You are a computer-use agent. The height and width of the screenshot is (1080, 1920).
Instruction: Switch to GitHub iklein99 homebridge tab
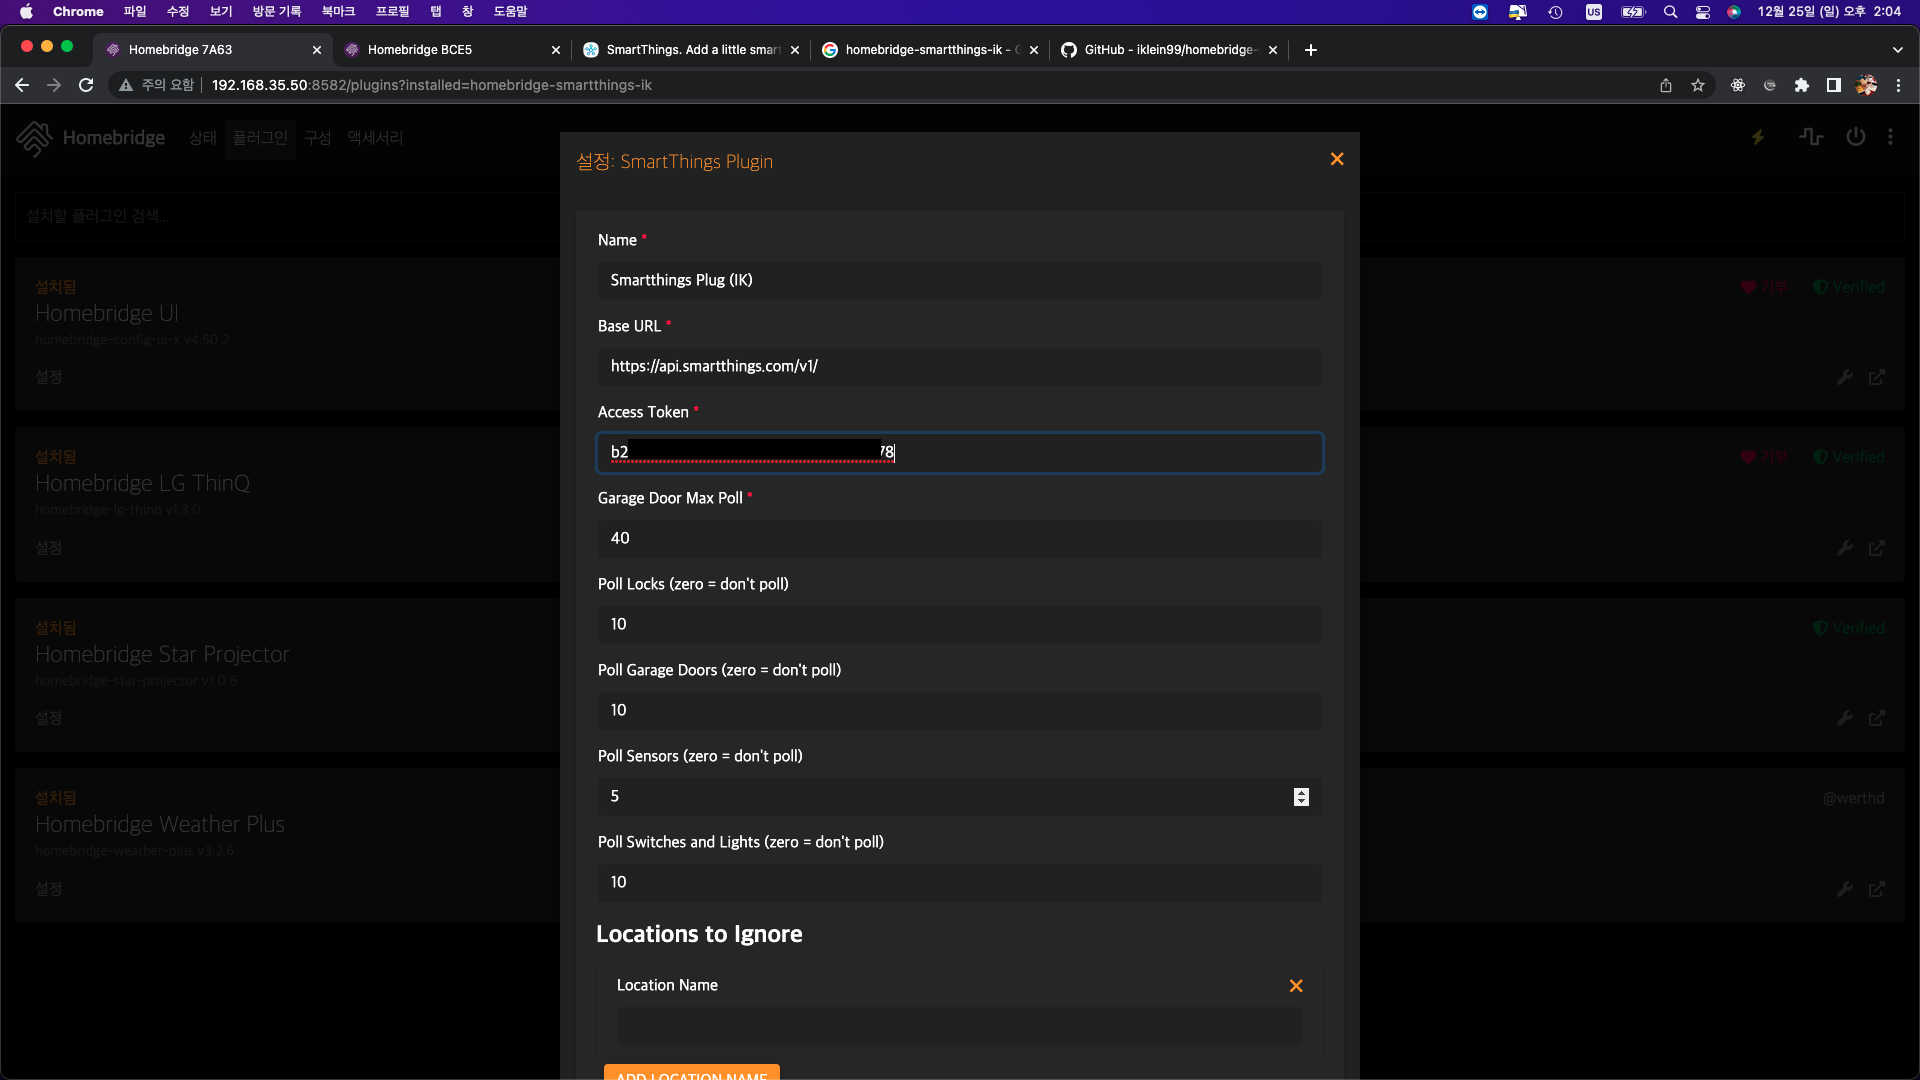[1168, 50]
